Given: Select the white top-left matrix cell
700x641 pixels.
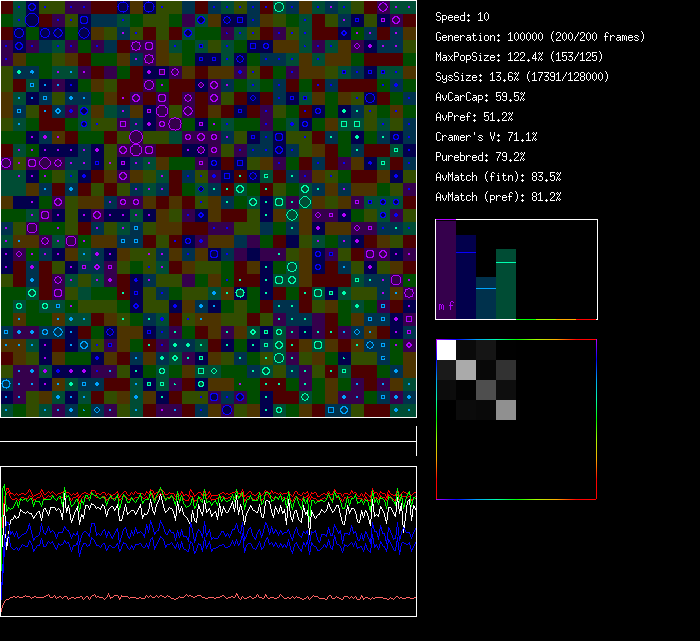Looking at the screenshot, I should tap(446, 349).
